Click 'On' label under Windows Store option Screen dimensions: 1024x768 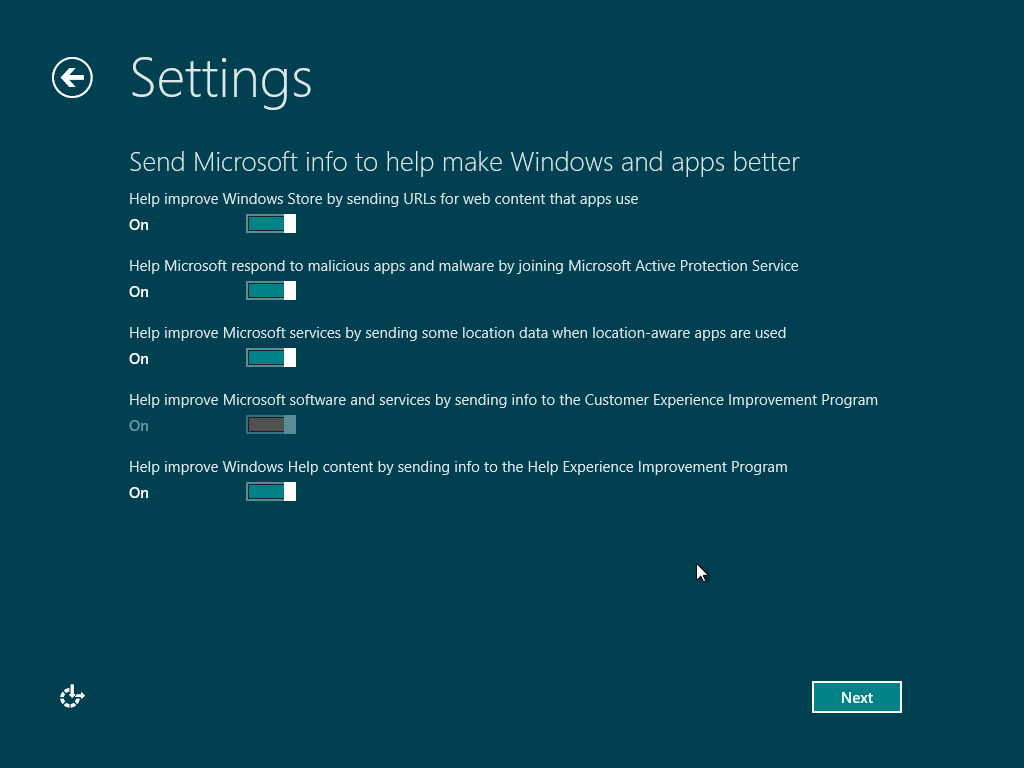click(138, 225)
